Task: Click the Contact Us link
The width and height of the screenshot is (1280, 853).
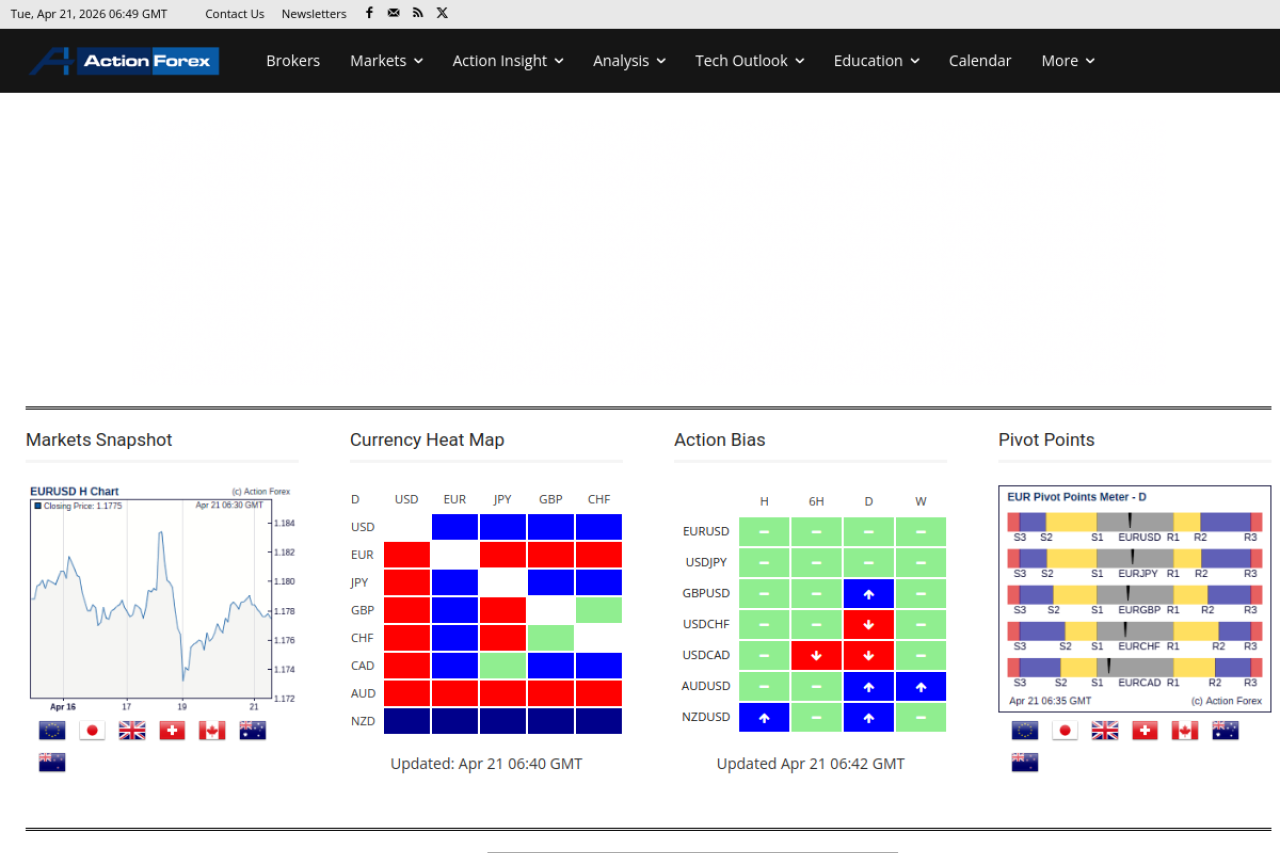Action: coord(235,14)
